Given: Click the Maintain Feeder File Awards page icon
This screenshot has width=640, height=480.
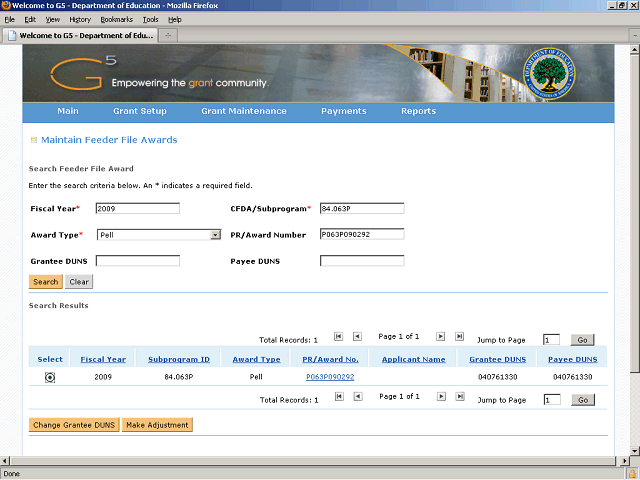Looking at the screenshot, I should click(x=34, y=140).
